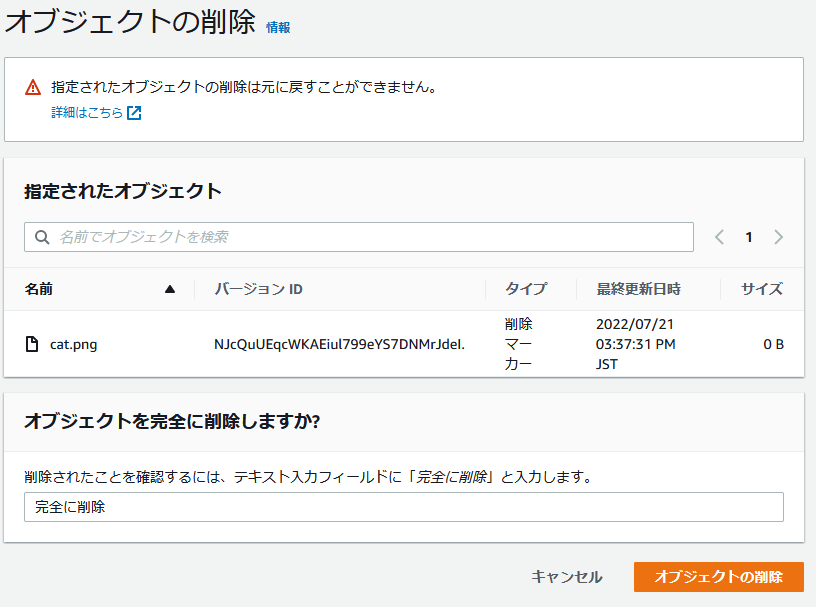Open the 詳細はこちら details link
816x607 pixels.
pyautogui.click(x=87, y=113)
